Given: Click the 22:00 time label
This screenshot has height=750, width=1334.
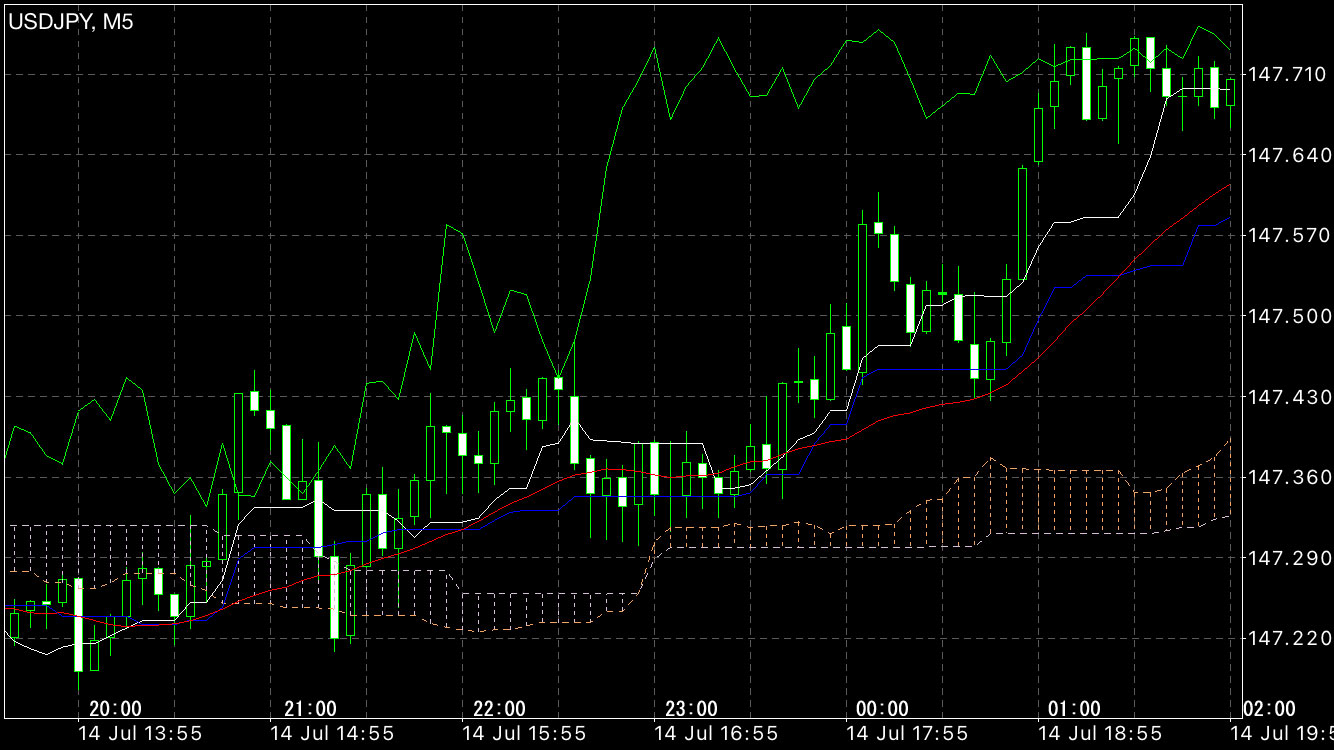Looking at the screenshot, I should [x=499, y=709].
